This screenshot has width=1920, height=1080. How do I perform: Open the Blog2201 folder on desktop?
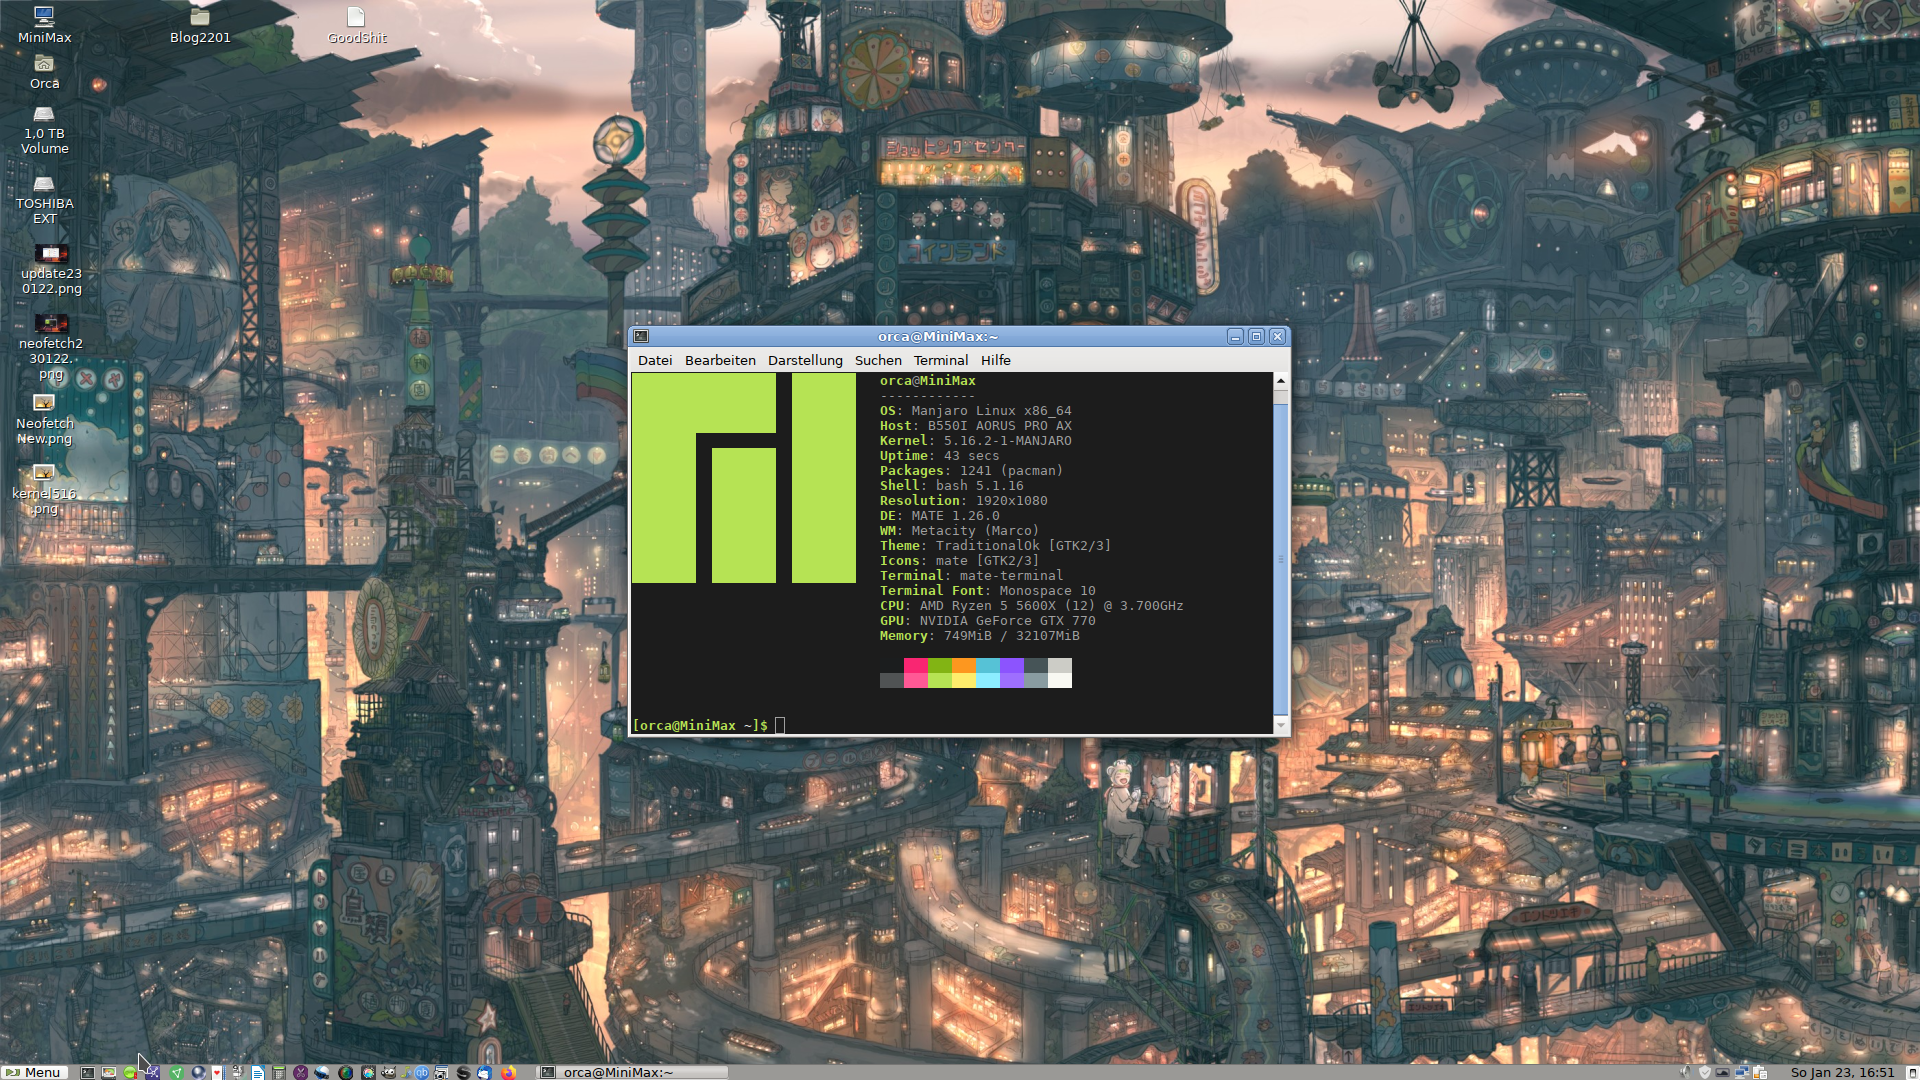pyautogui.click(x=200, y=25)
